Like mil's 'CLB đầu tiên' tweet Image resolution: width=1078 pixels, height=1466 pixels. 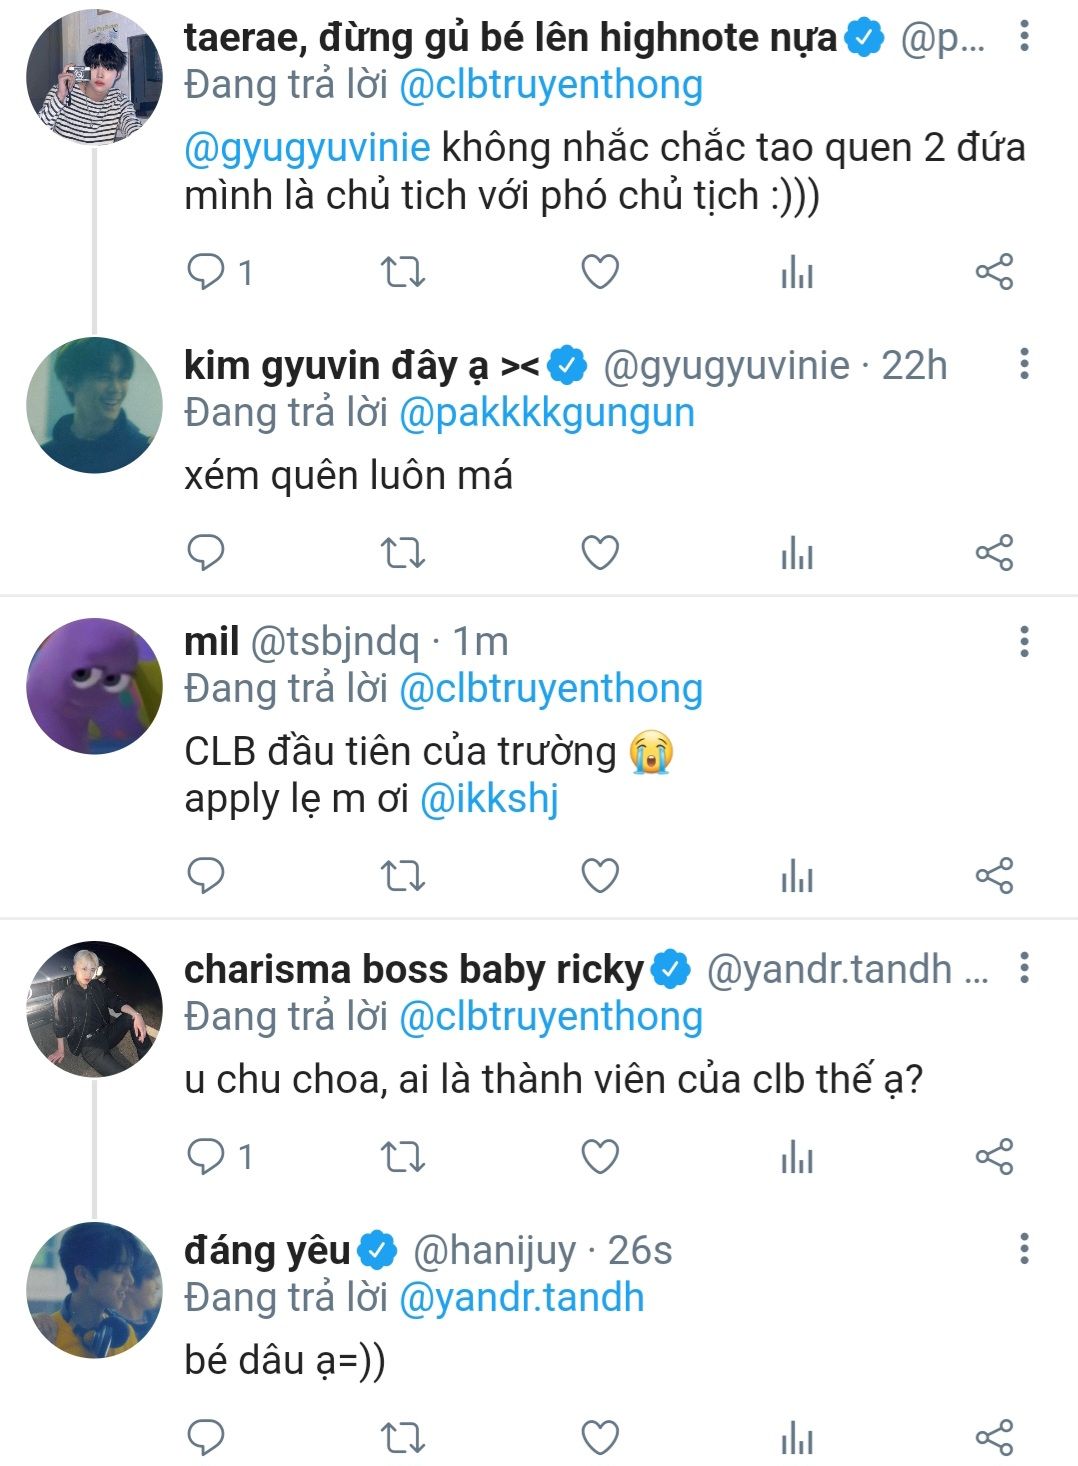pyautogui.click(x=600, y=876)
